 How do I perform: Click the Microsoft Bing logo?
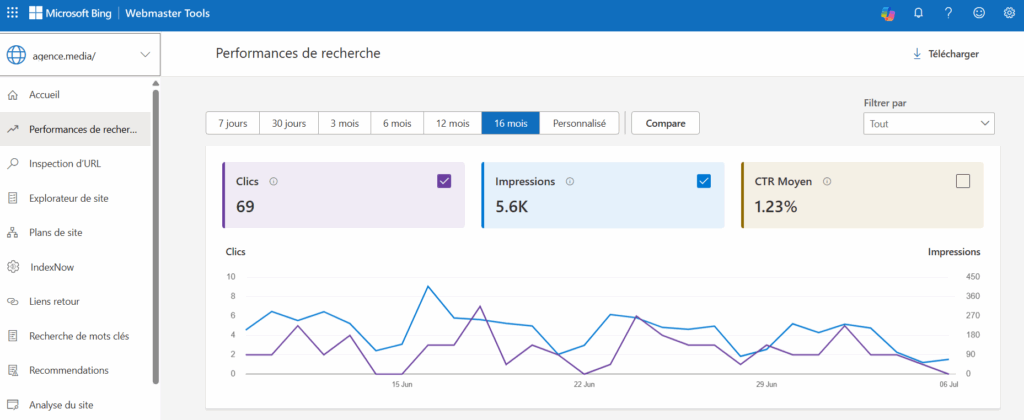pyautogui.click(x=70, y=13)
